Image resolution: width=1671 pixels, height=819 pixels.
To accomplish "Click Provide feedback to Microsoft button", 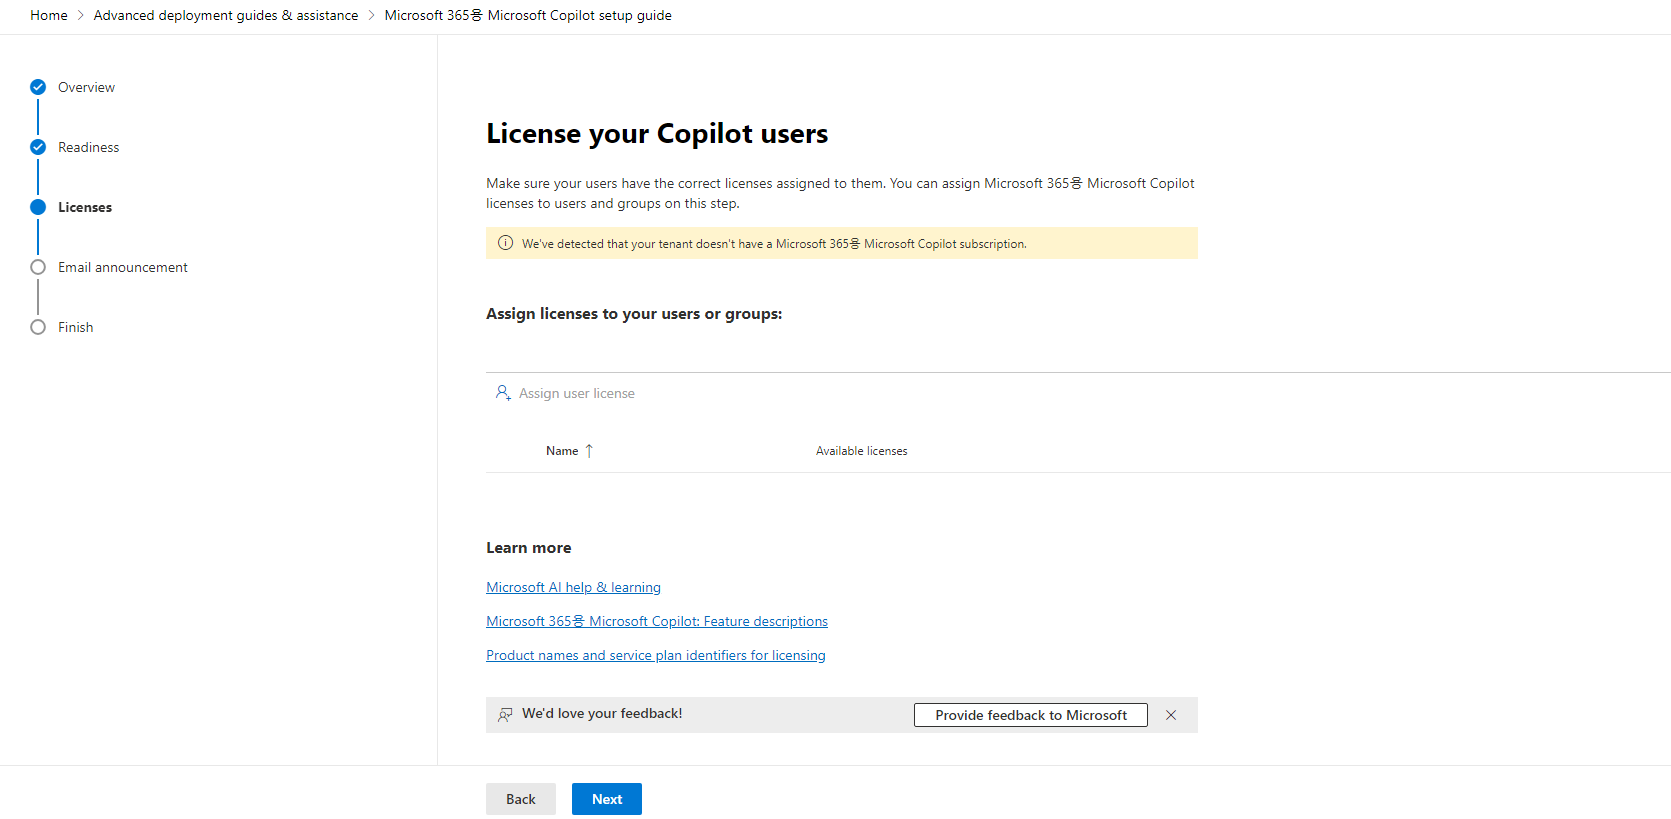I will [x=1031, y=715].
